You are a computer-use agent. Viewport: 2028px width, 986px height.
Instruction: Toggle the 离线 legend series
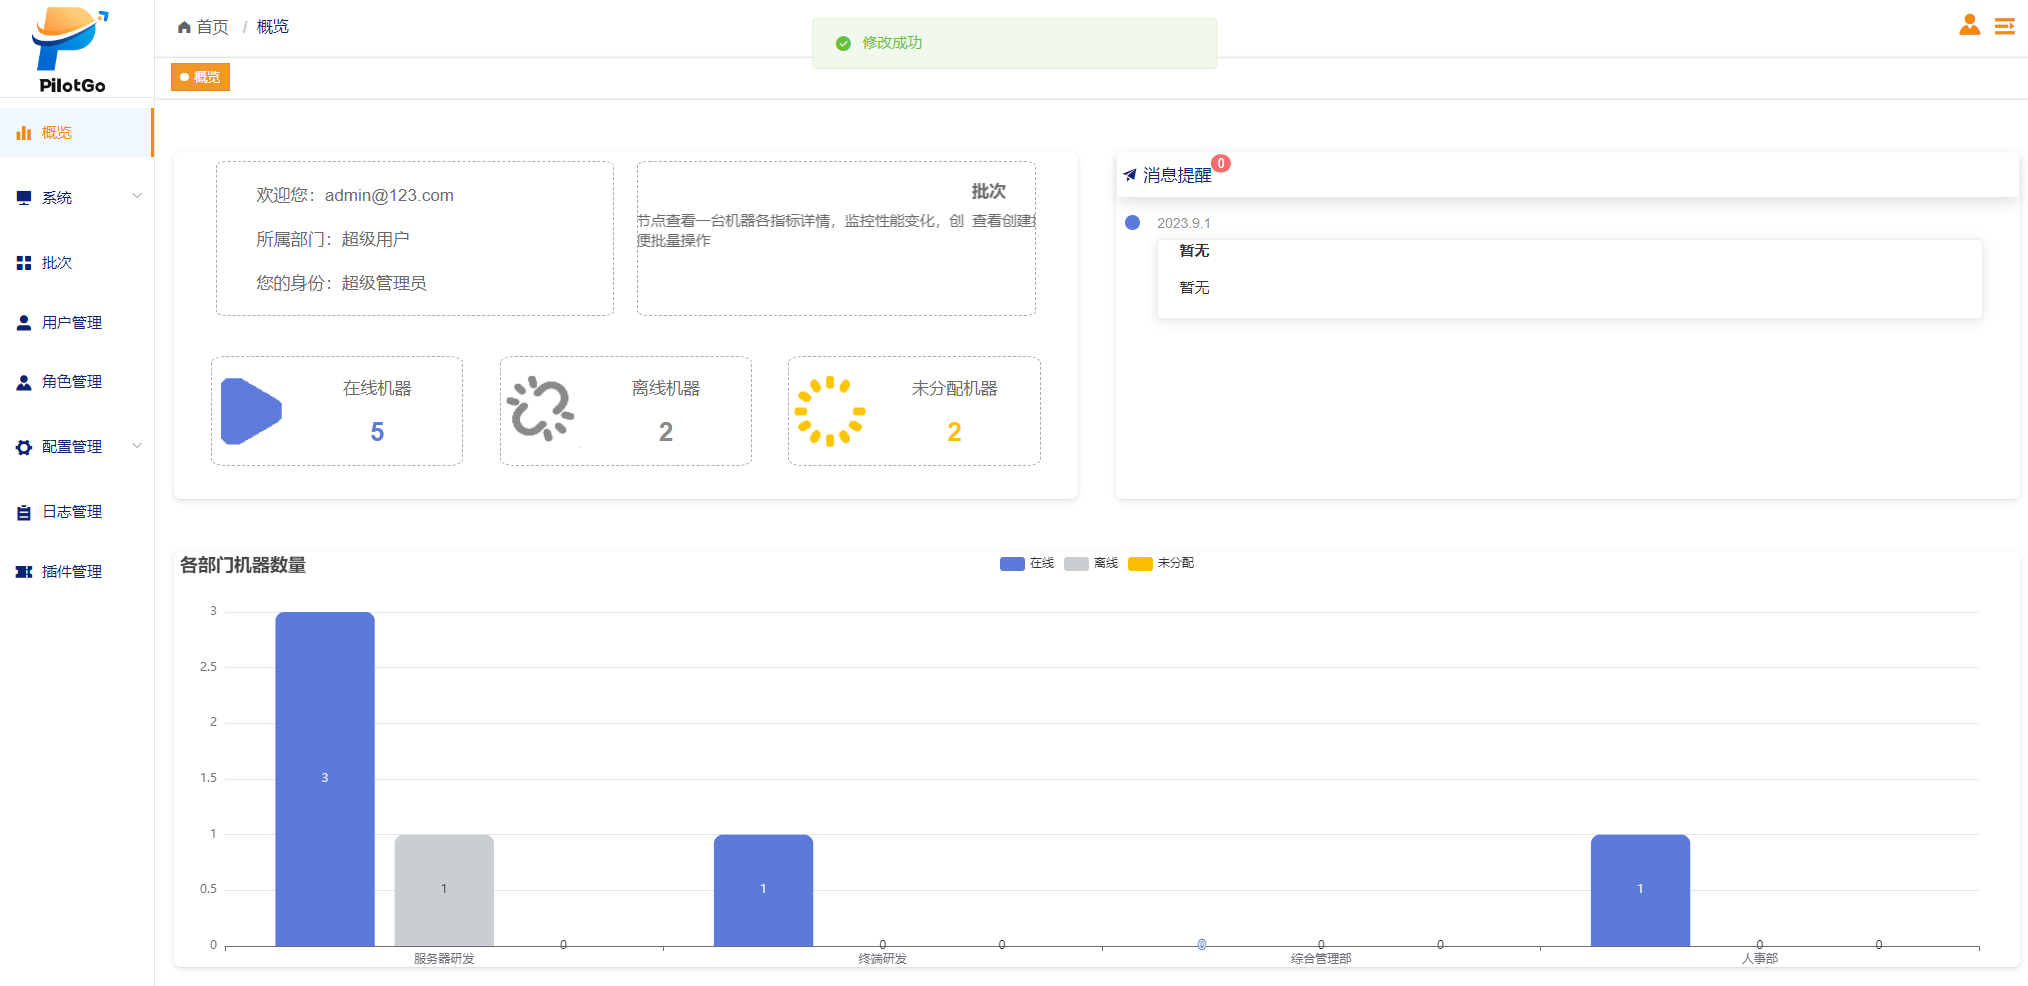coord(1076,564)
